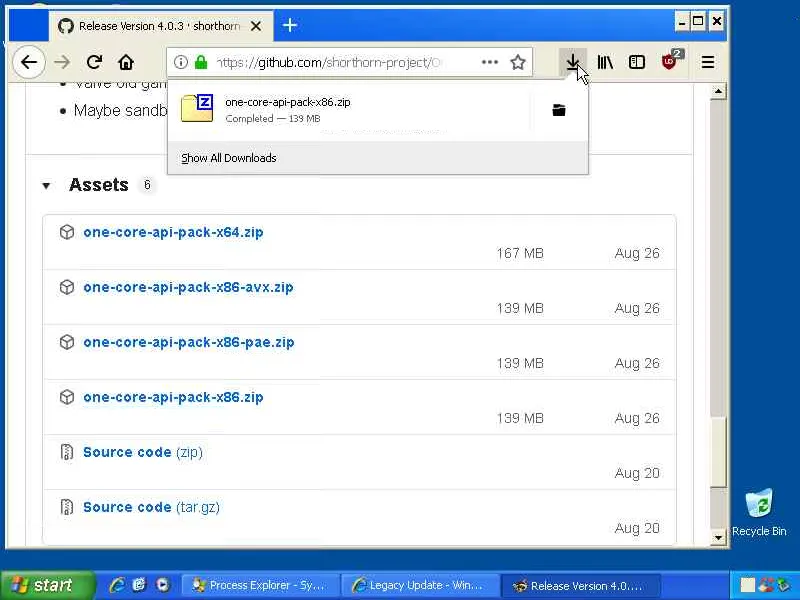Click file icon beside Source code (tar.gz)
800x600 pixels.
pyautogui.click(x=67, y=507)
